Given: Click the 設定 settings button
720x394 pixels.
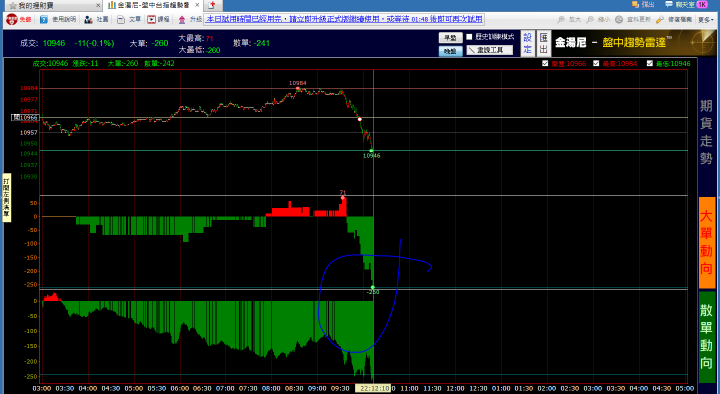Looking at the screenshot, I should tap(527, 43).
